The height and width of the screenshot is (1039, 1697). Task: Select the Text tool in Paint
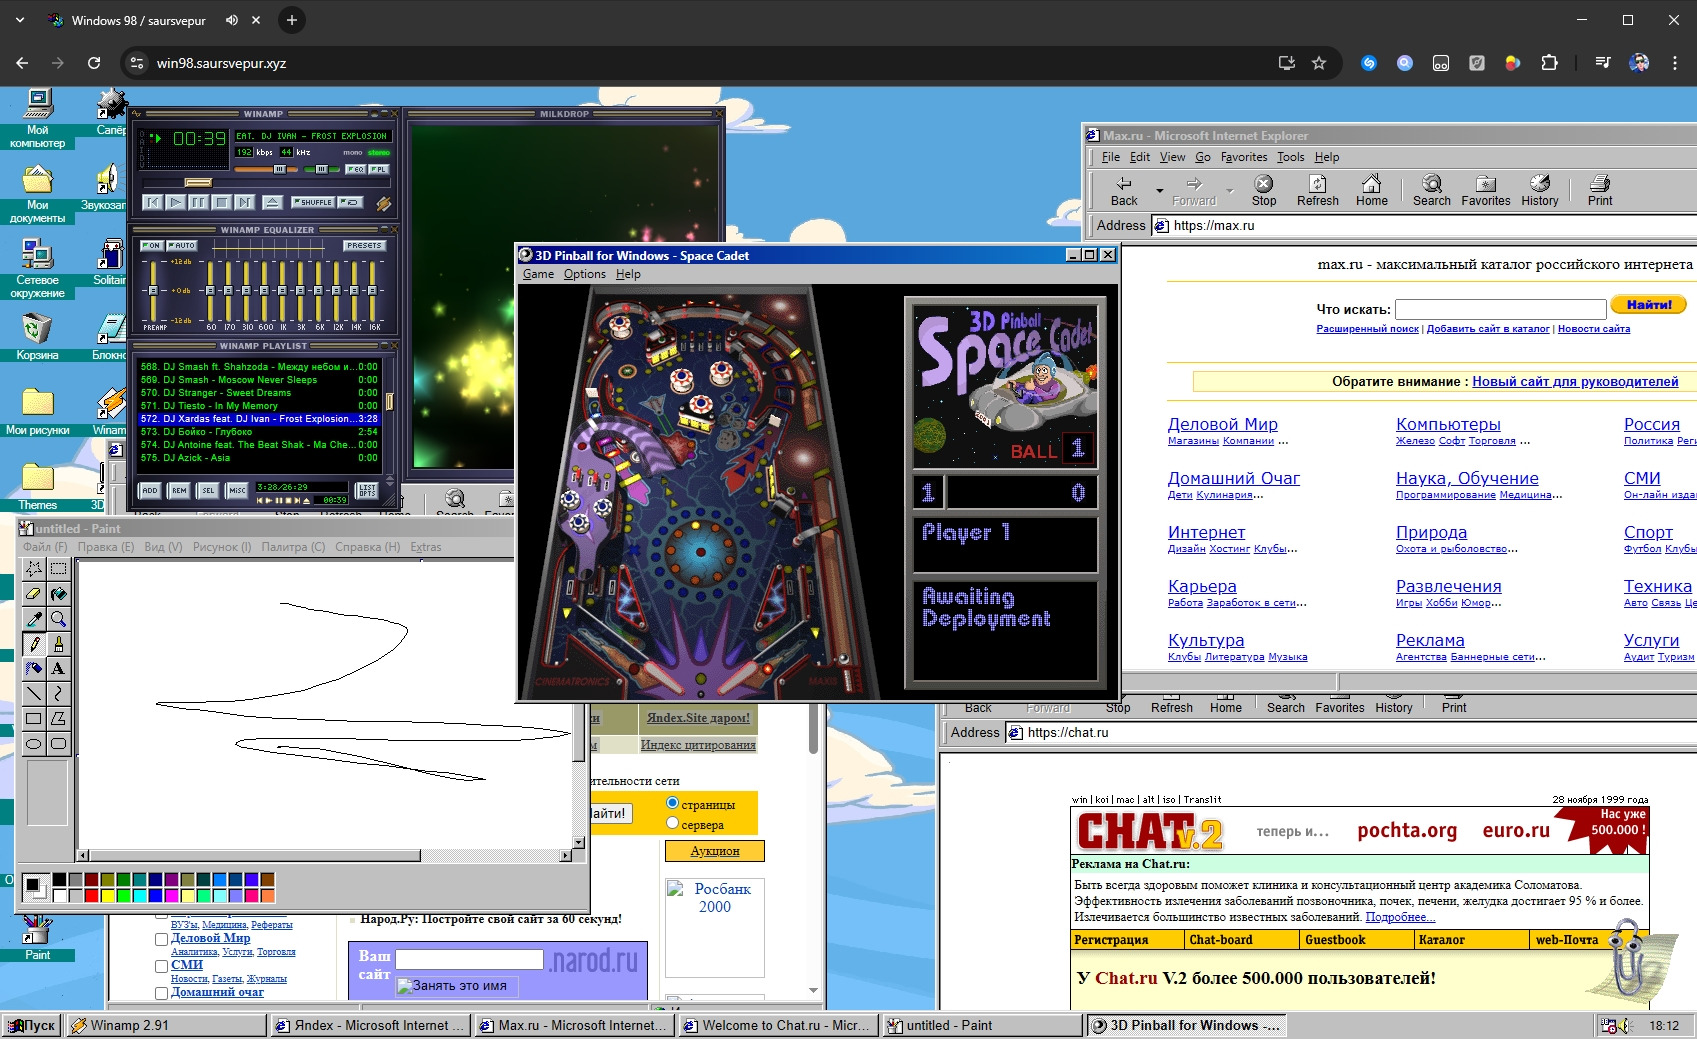(x=59, y=668)
